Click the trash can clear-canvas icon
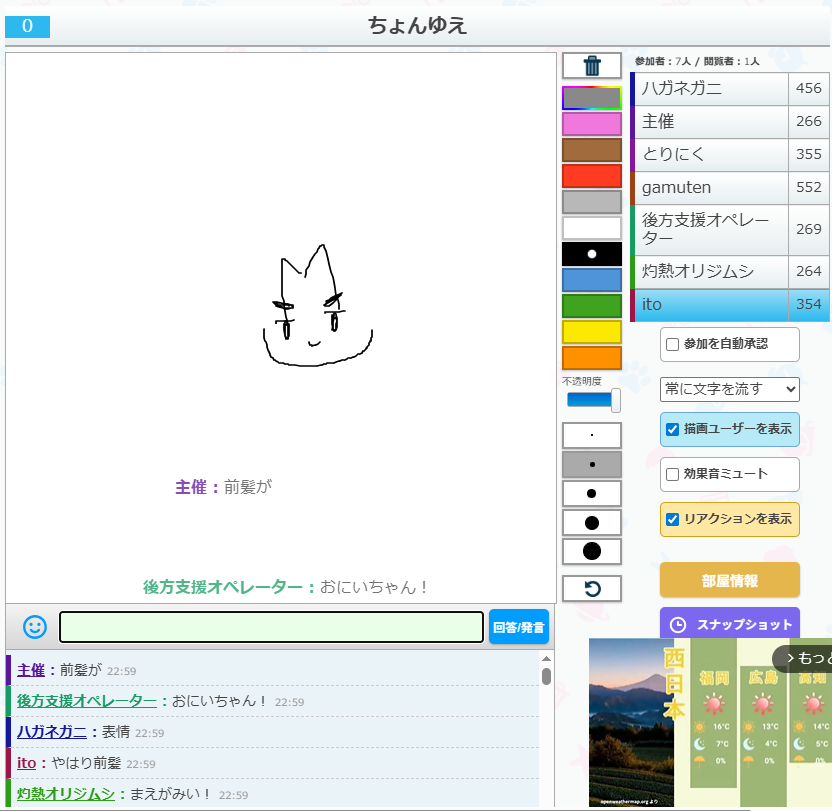 tap(592, 66)
